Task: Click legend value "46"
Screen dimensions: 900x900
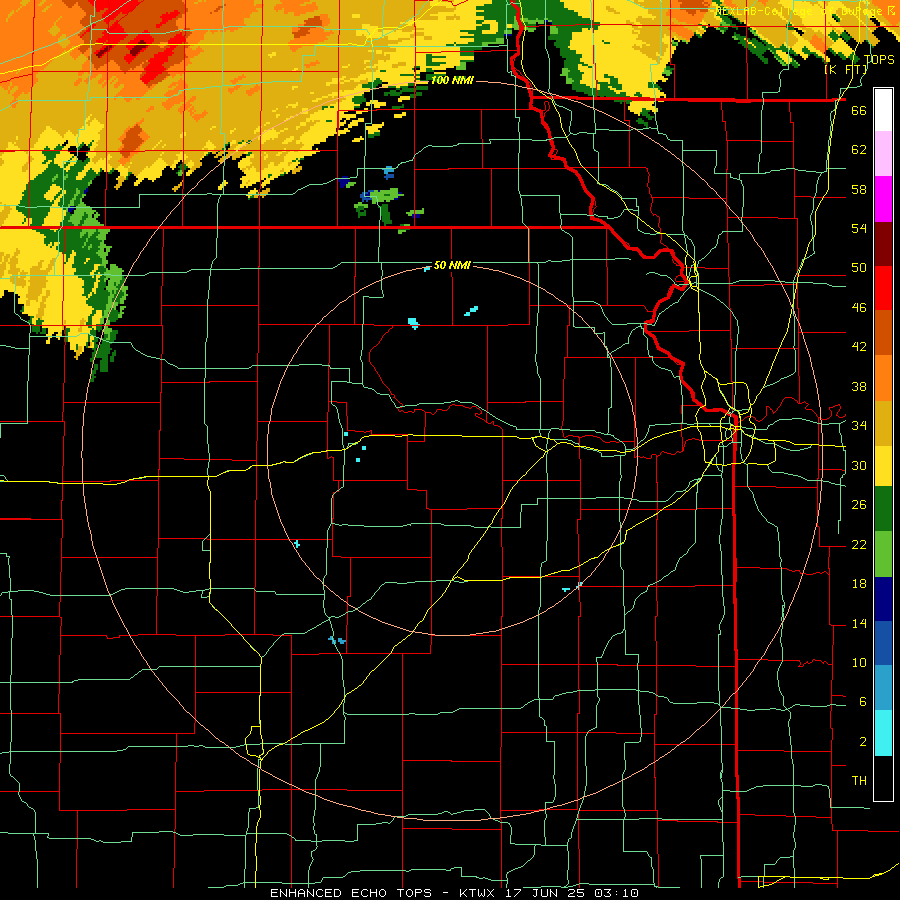Action: coord(859,308)
